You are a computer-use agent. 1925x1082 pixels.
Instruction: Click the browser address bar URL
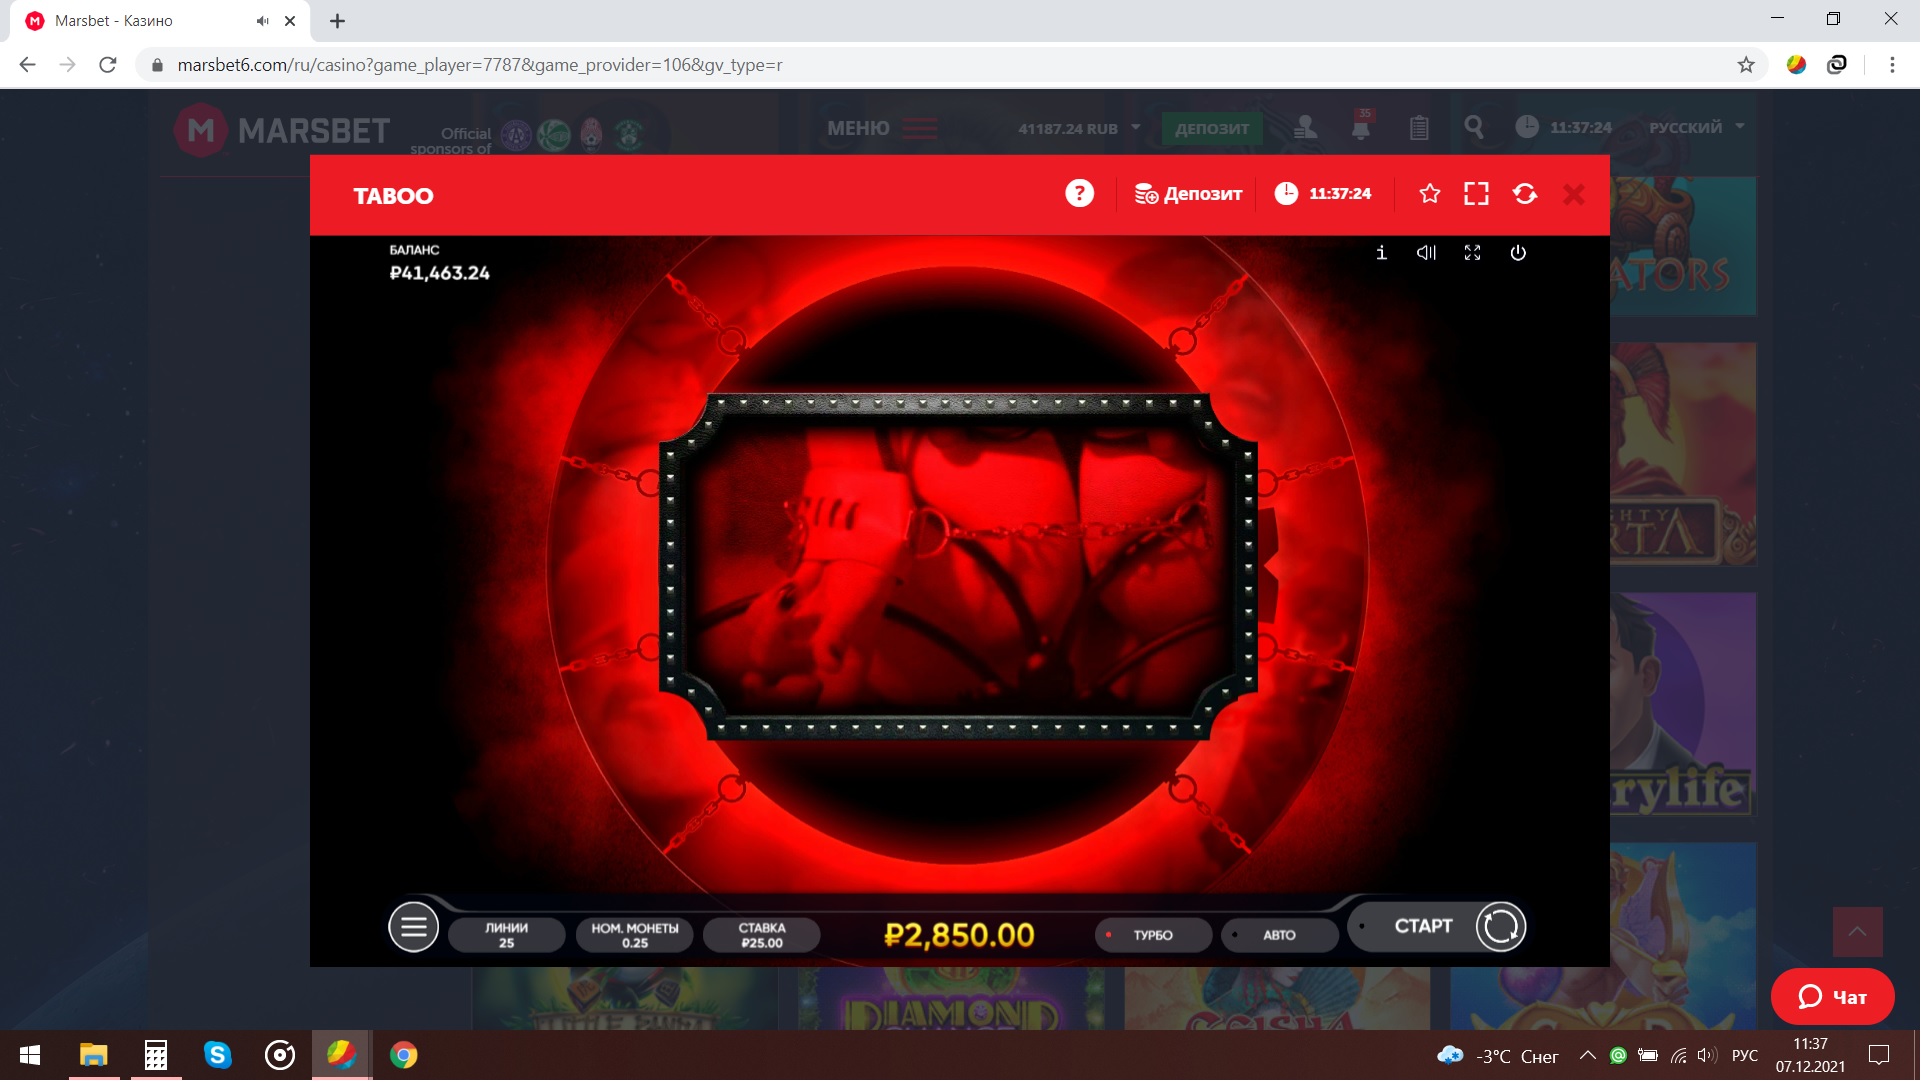coord(480,65)
